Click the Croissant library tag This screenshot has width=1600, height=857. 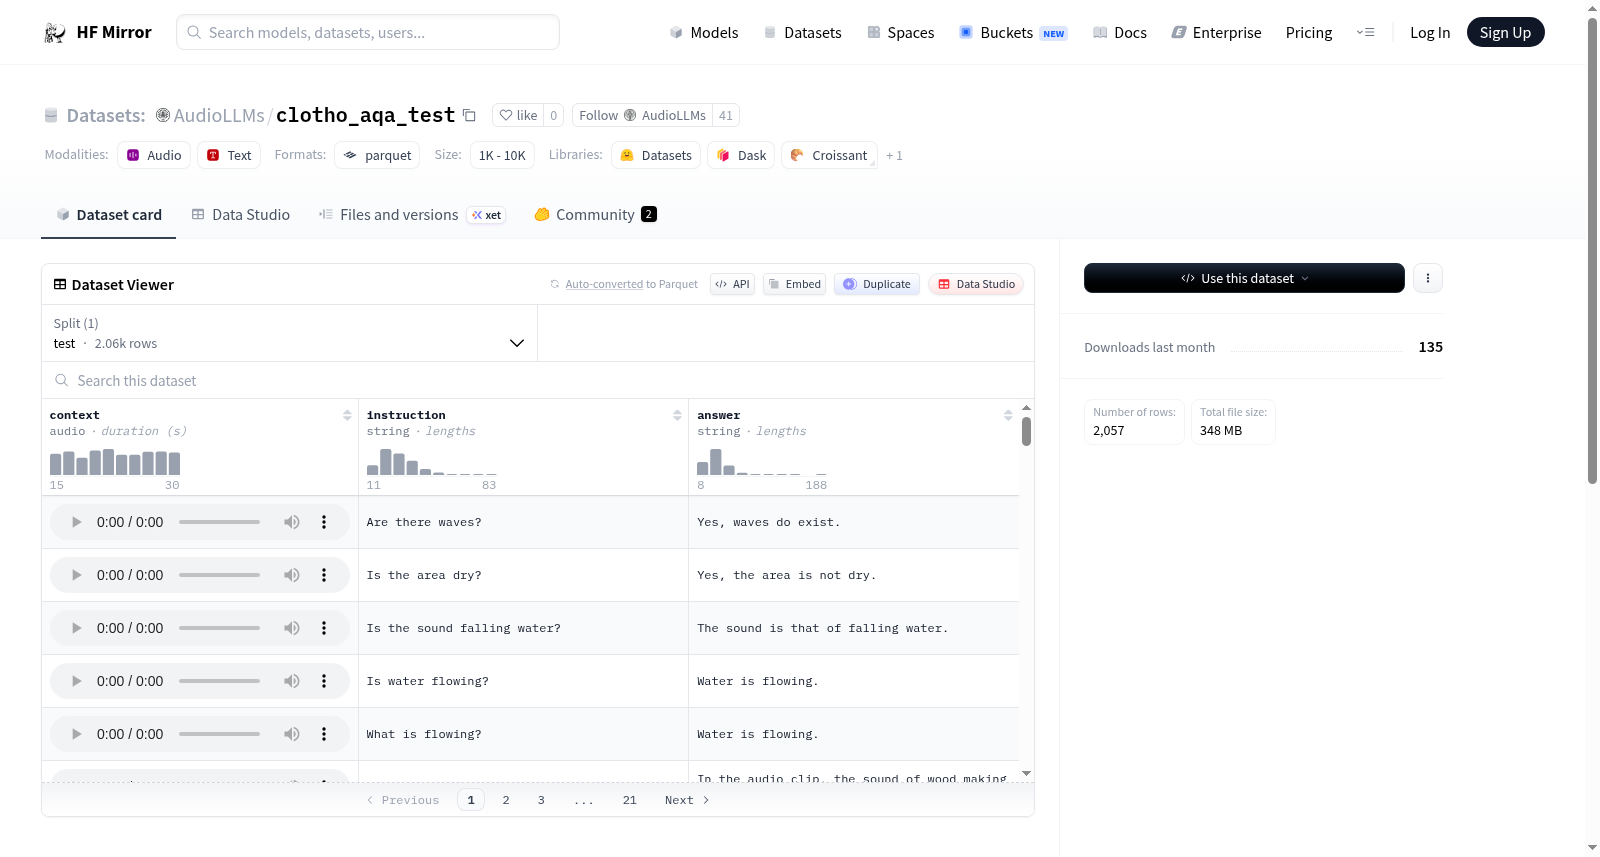829,155
